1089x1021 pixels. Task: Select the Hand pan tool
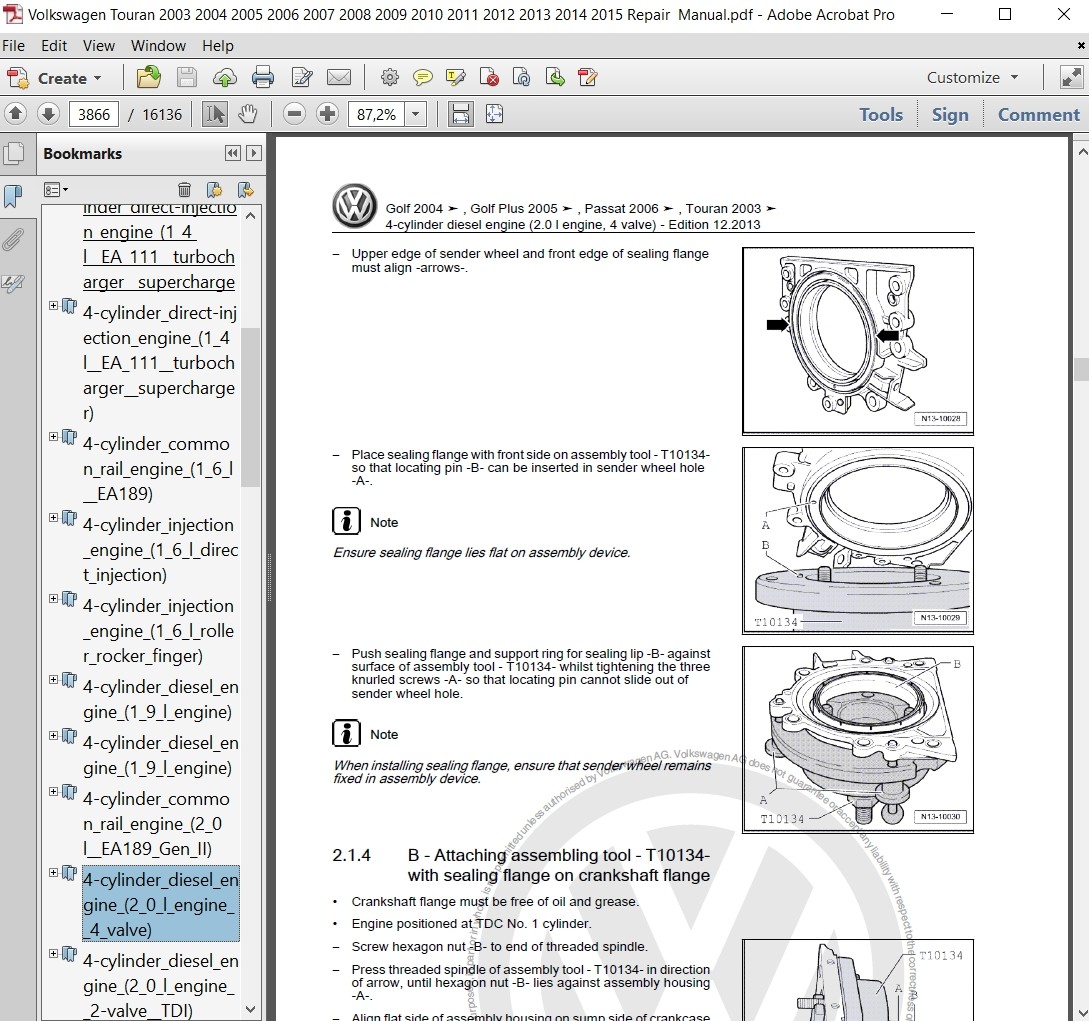[x=247, y=114]
